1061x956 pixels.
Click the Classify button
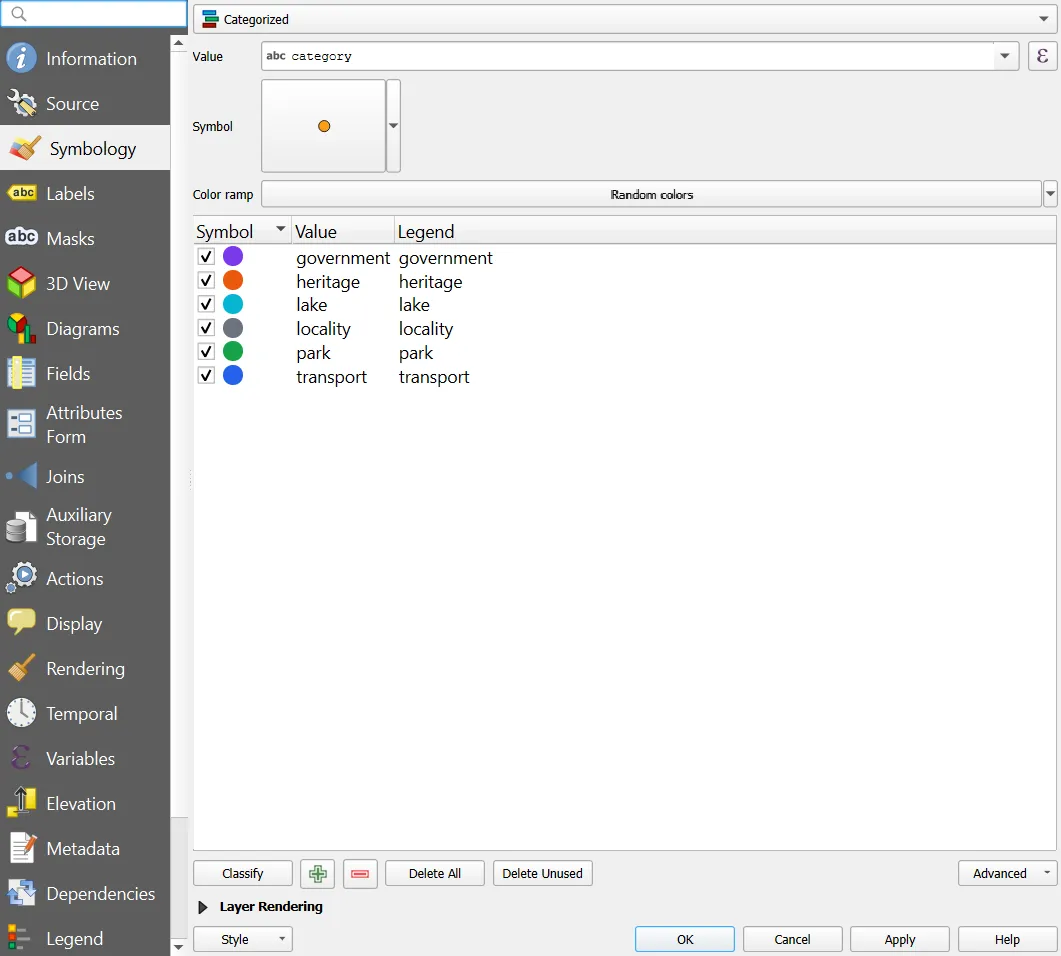click(x=243, y=873)
